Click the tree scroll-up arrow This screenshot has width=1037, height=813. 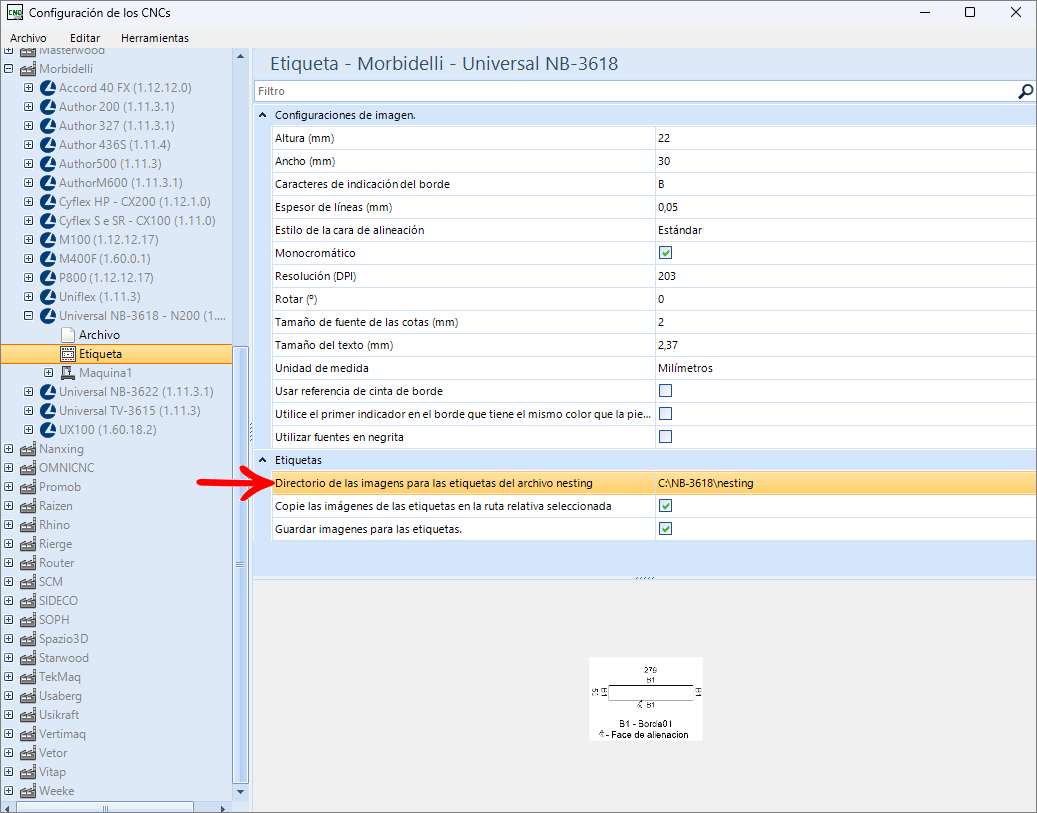click(x=240, y=56)
